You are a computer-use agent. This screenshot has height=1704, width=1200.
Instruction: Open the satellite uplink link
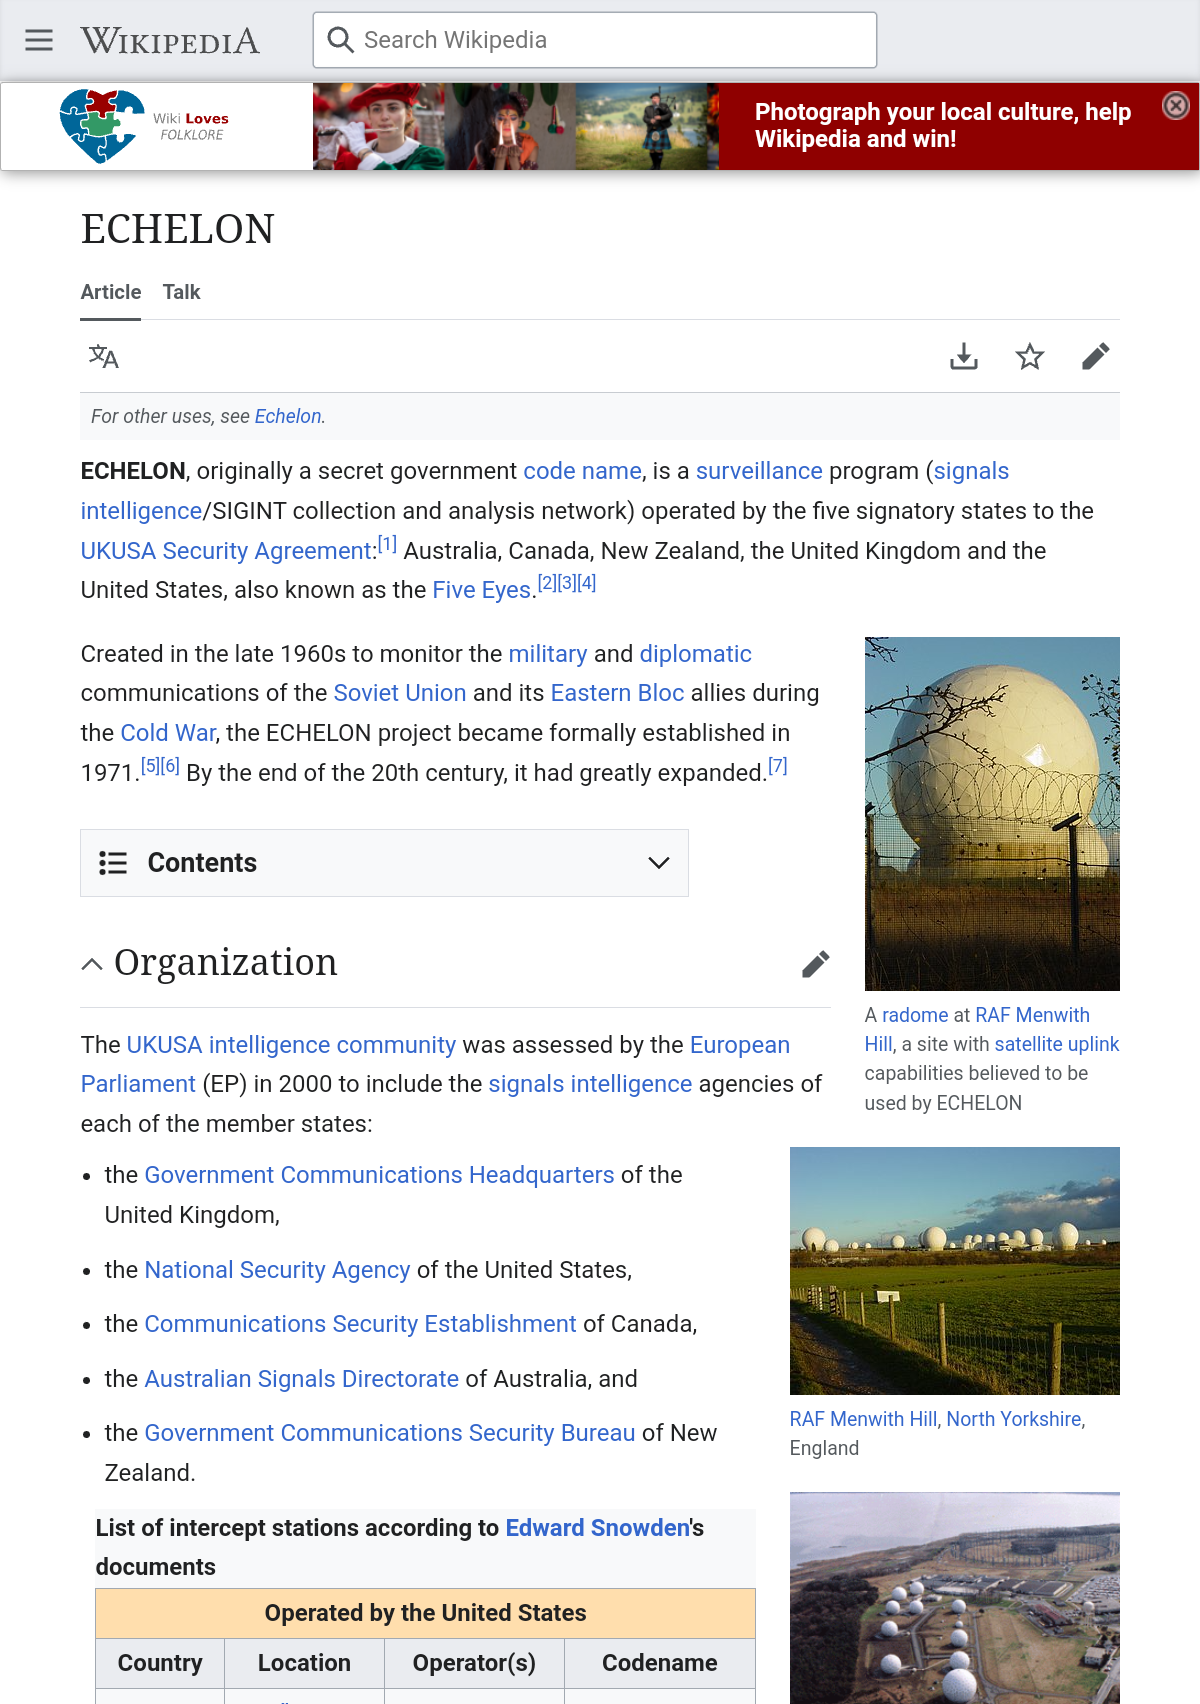1057,1044
